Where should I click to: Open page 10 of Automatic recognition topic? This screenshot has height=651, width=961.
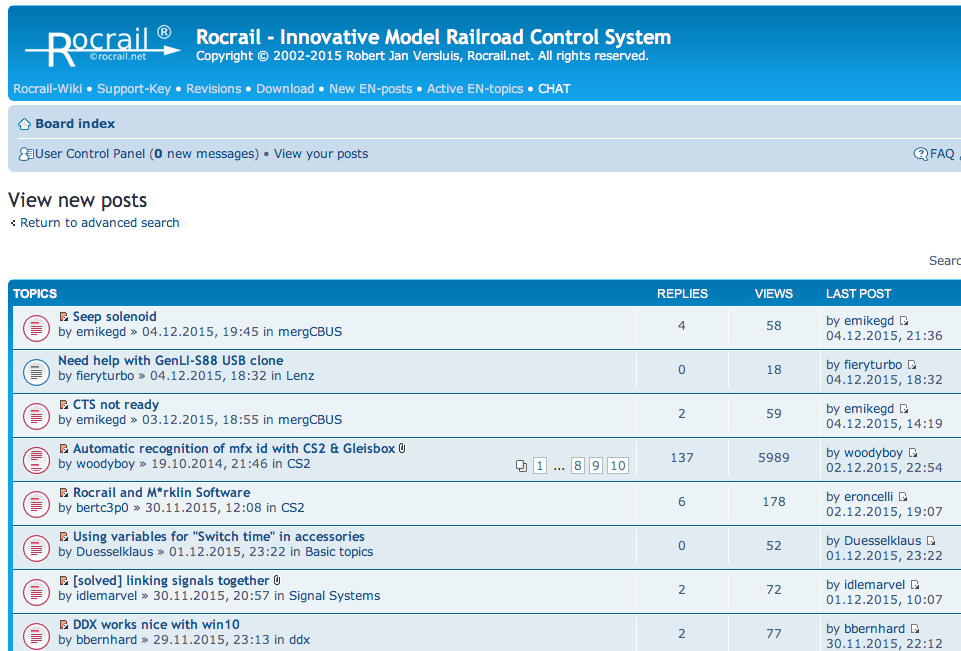618,466
